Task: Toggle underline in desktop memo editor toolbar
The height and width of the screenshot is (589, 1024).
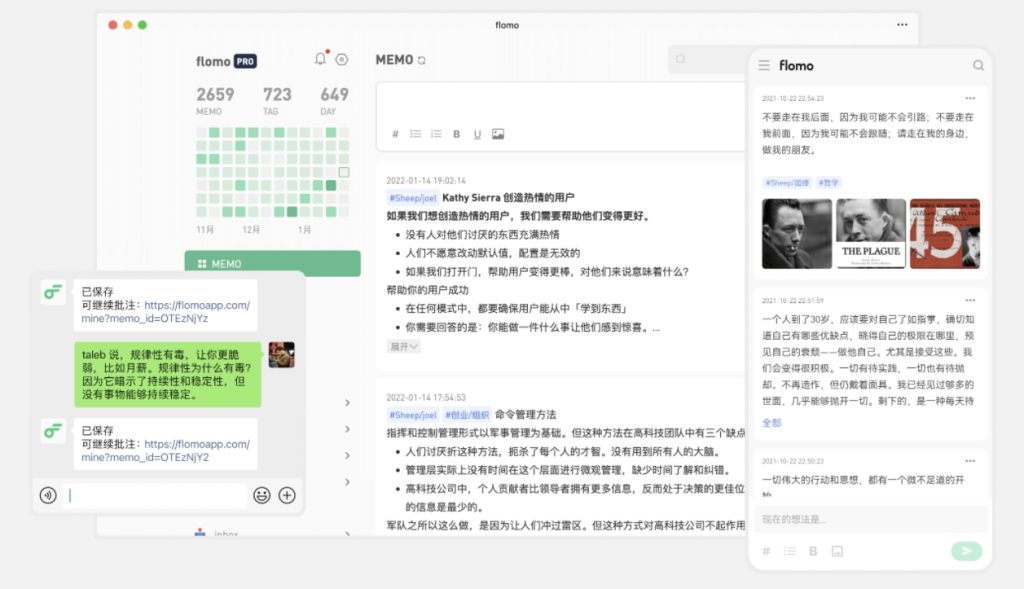Action: coord(477,134)
